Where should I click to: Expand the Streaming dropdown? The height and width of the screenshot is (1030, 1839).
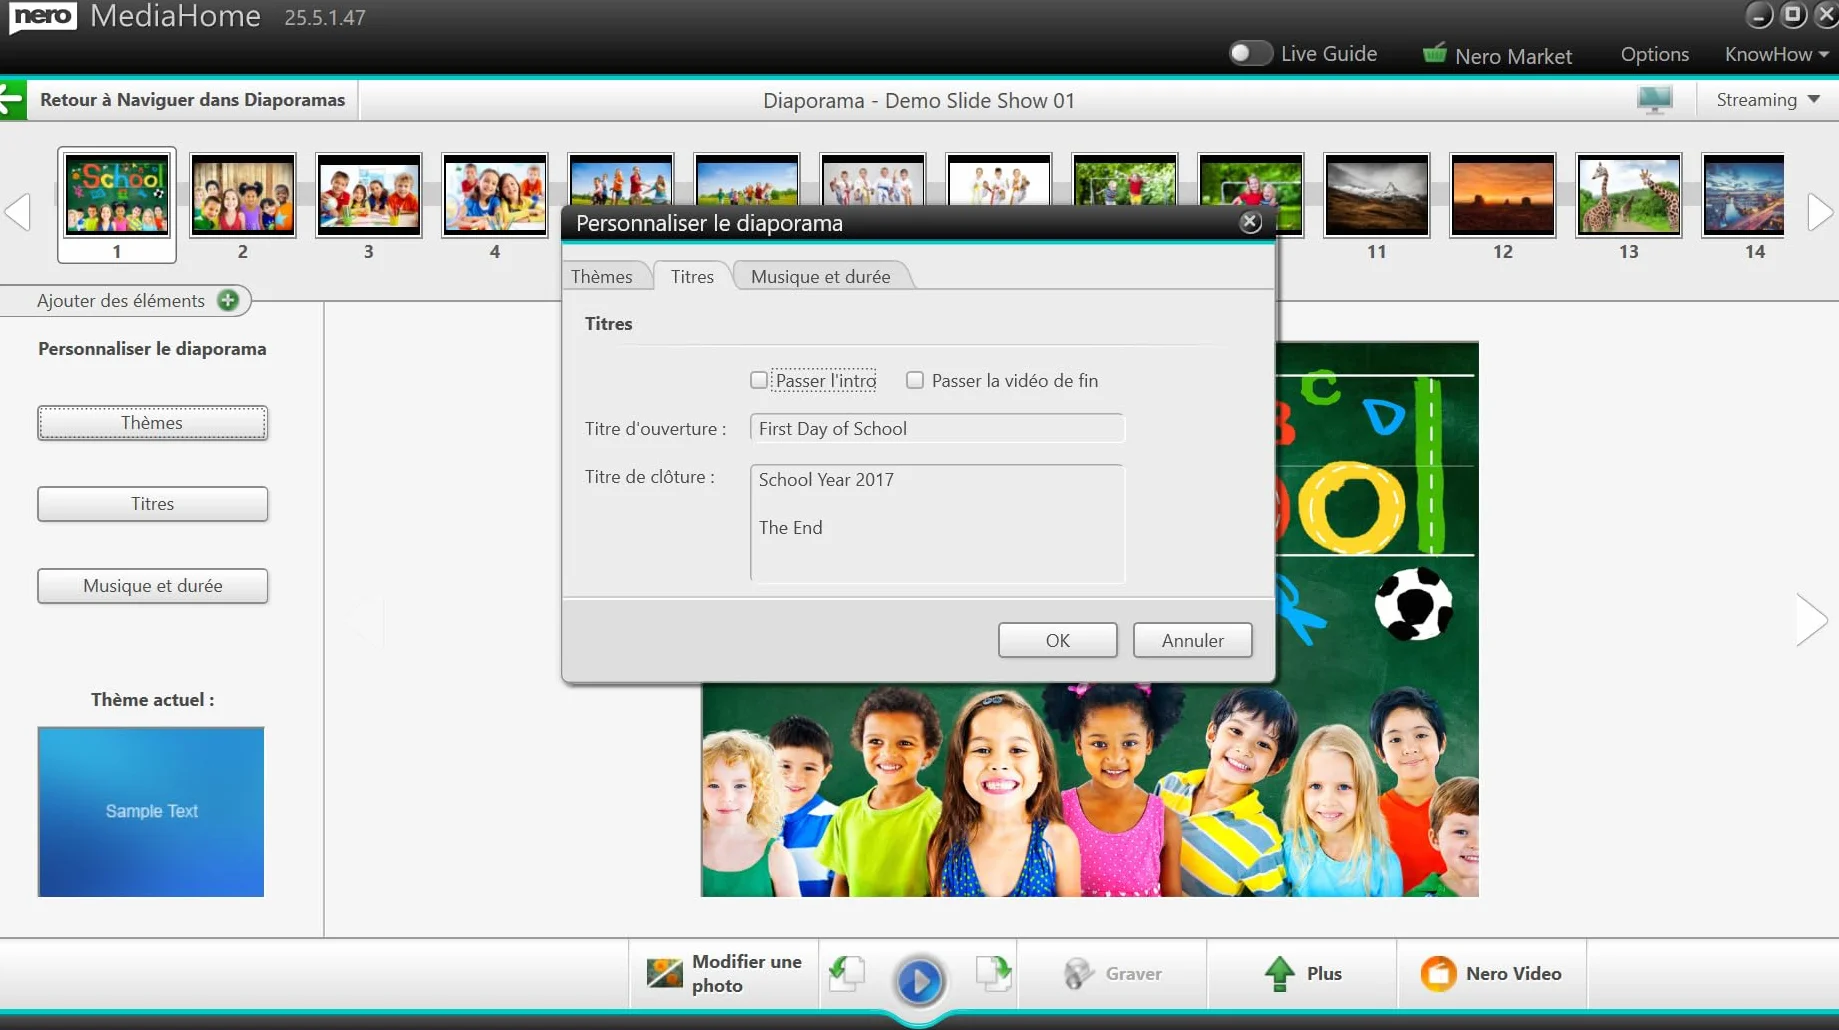1768,100
